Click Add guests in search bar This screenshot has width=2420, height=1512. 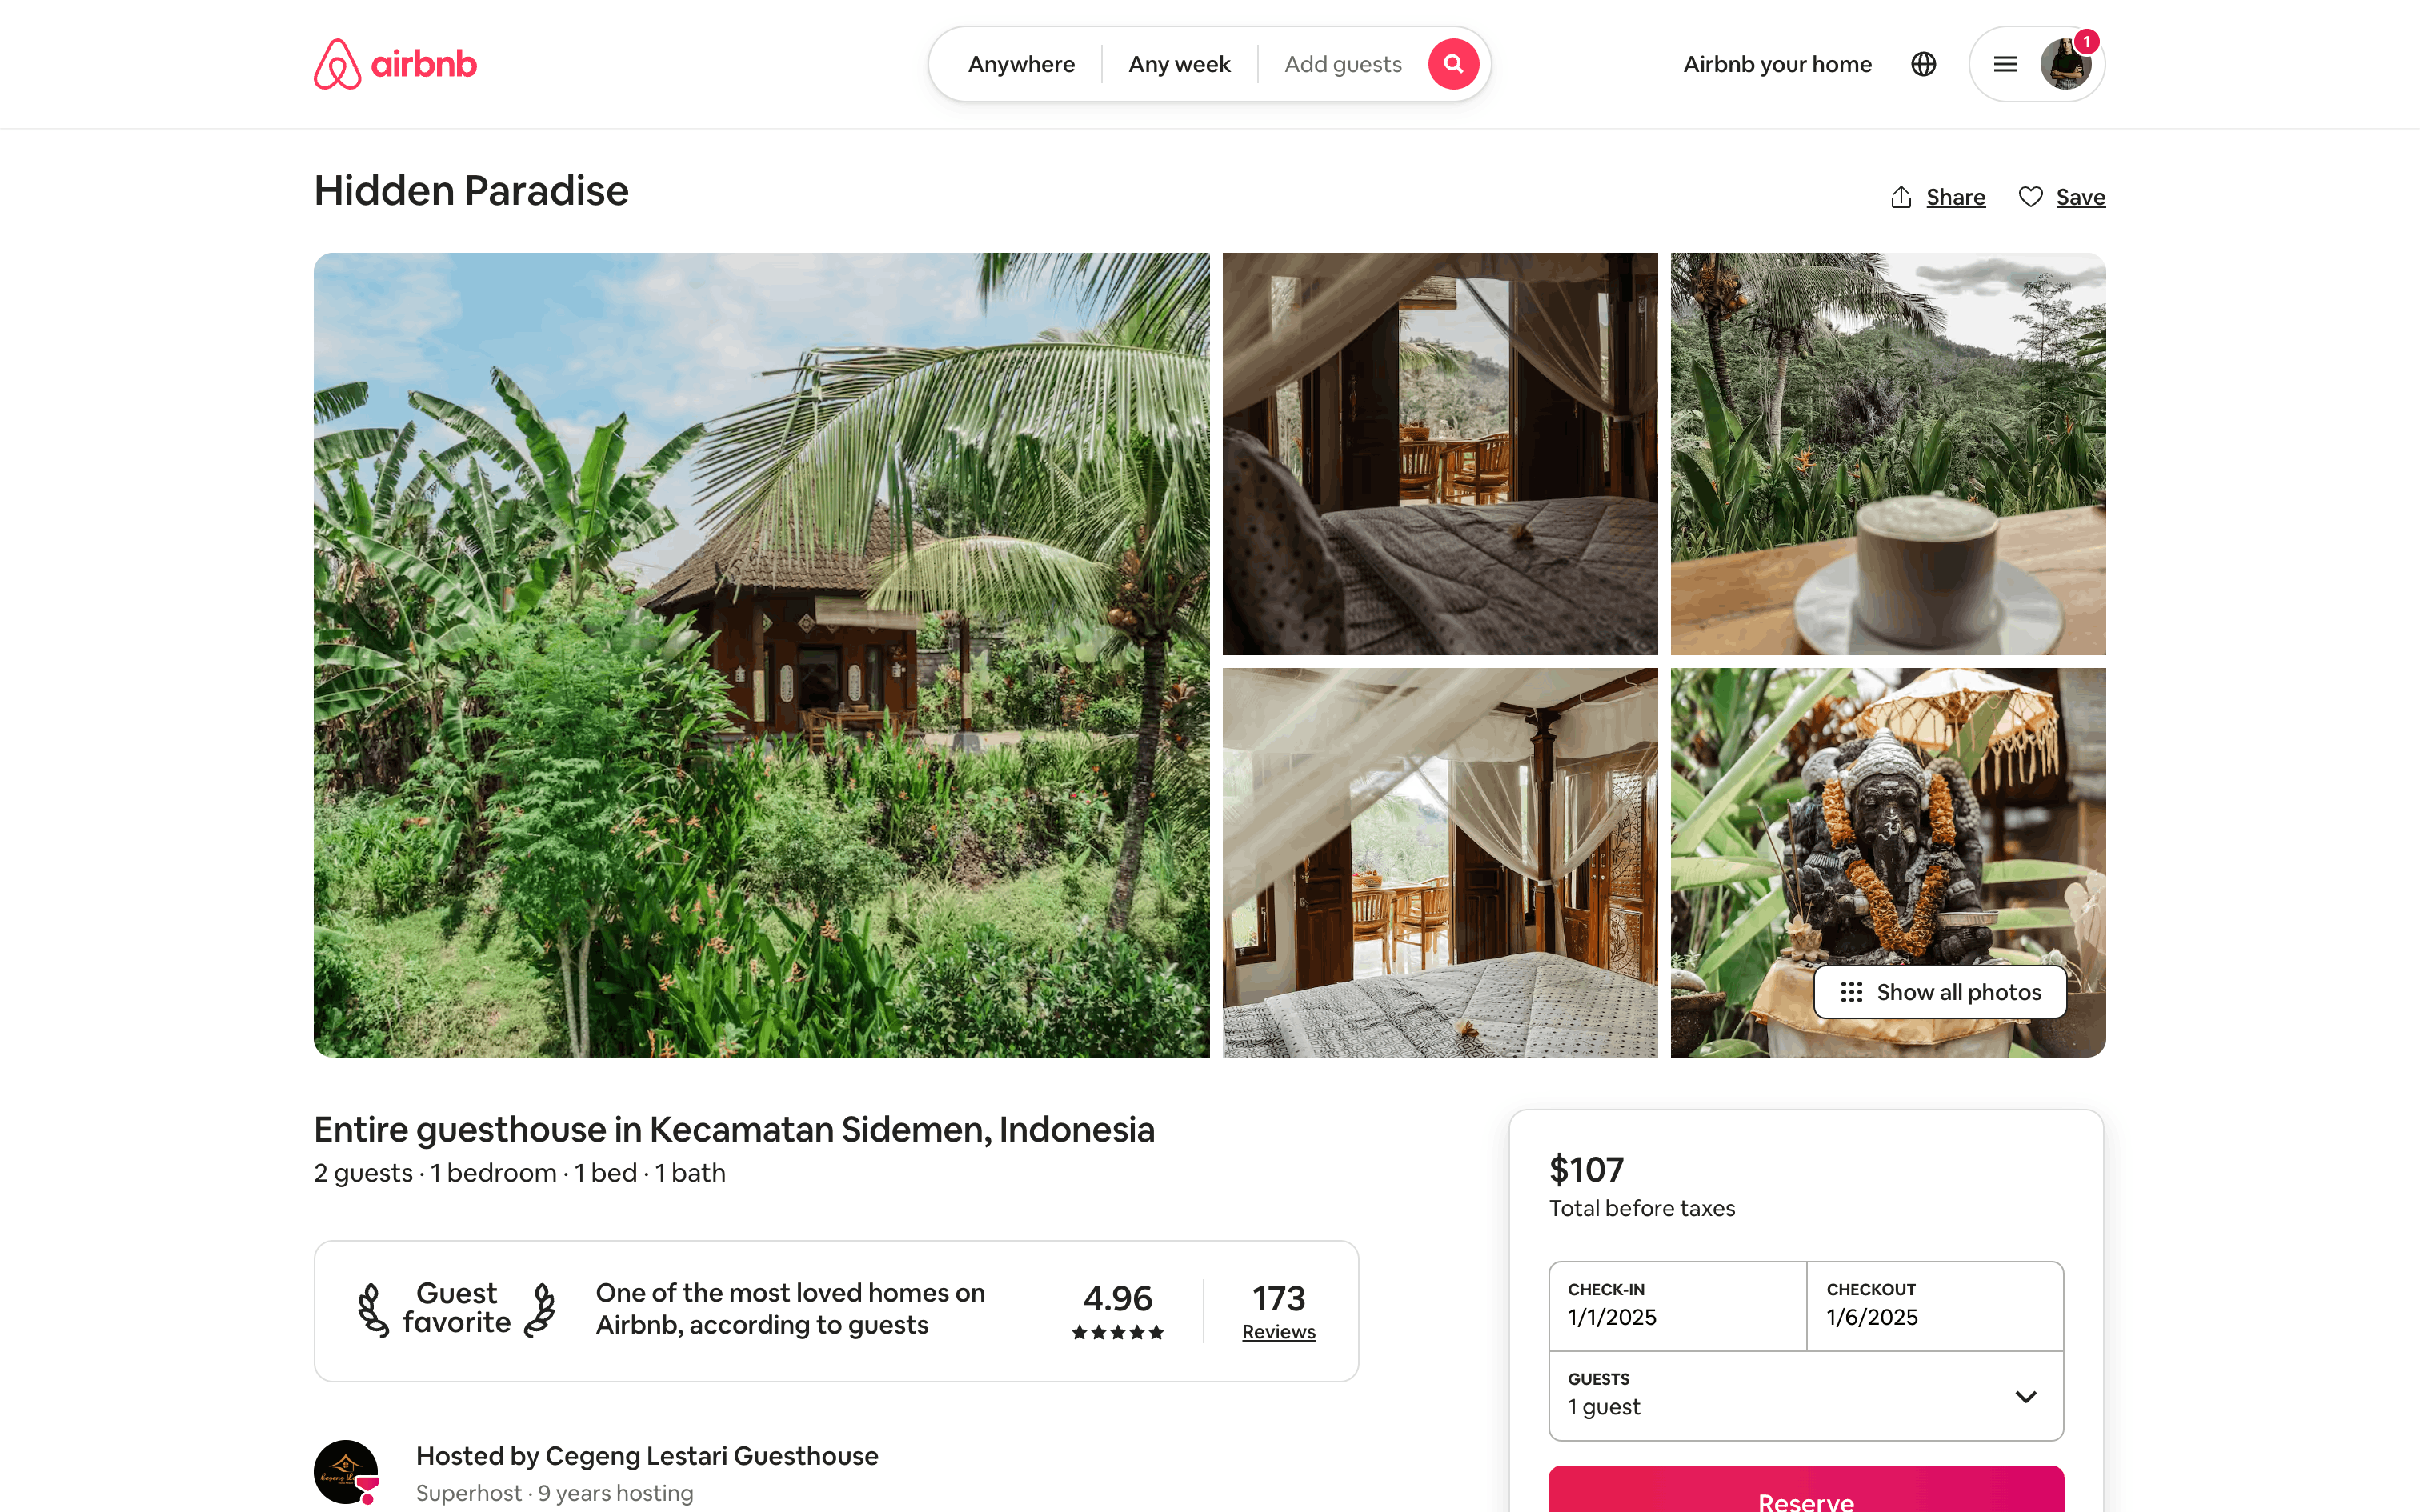pos(1343,64)
